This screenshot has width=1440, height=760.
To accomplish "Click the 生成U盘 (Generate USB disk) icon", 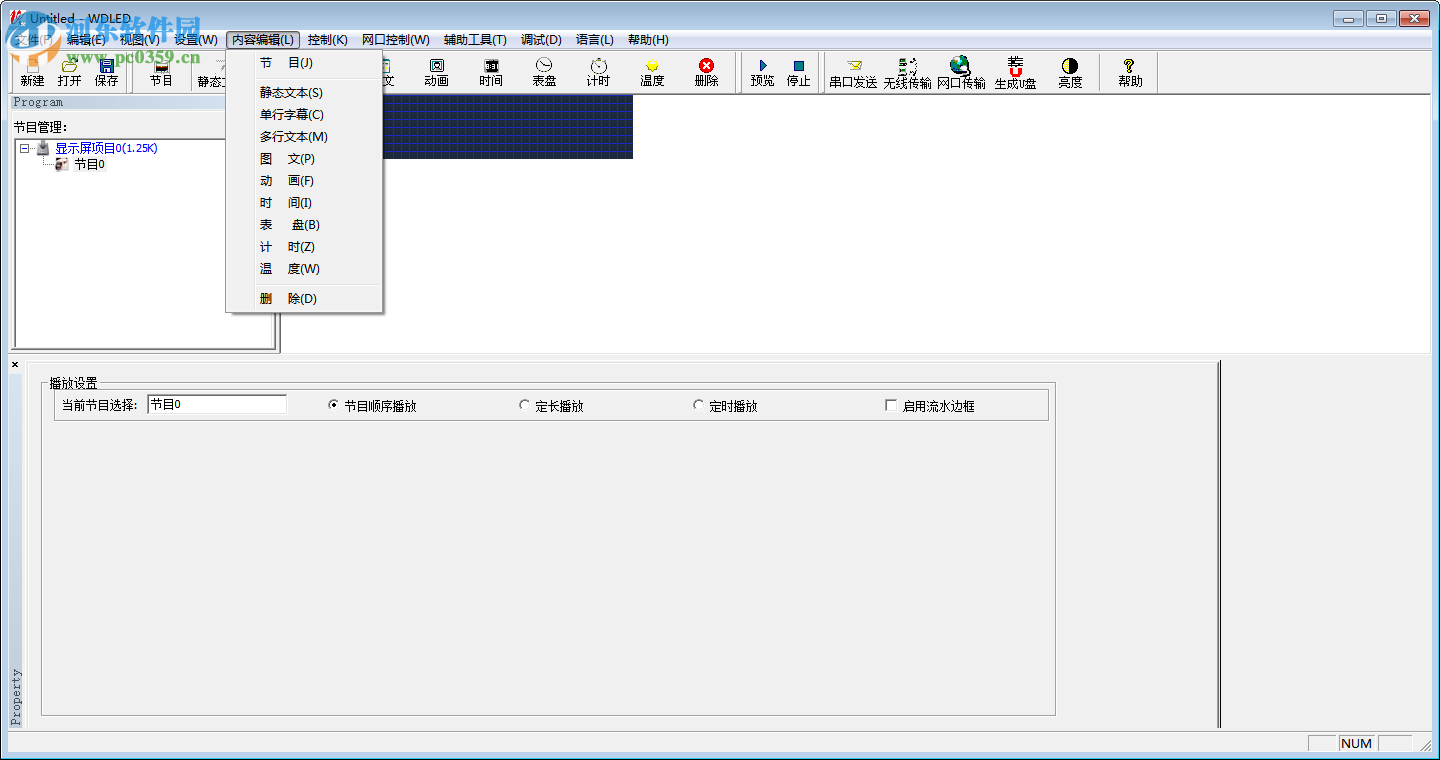I will coord(1015,73).
